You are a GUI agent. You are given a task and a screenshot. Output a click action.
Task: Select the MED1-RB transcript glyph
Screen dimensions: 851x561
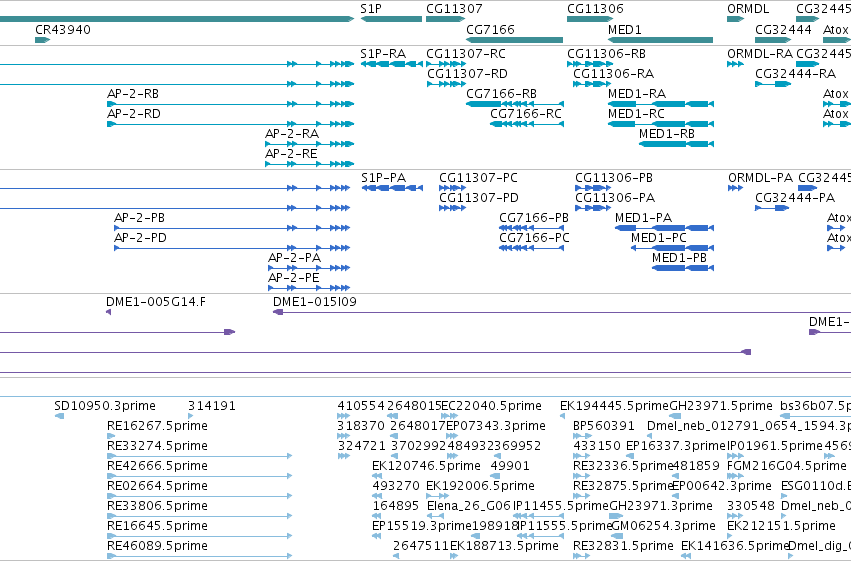pos(676,144)
